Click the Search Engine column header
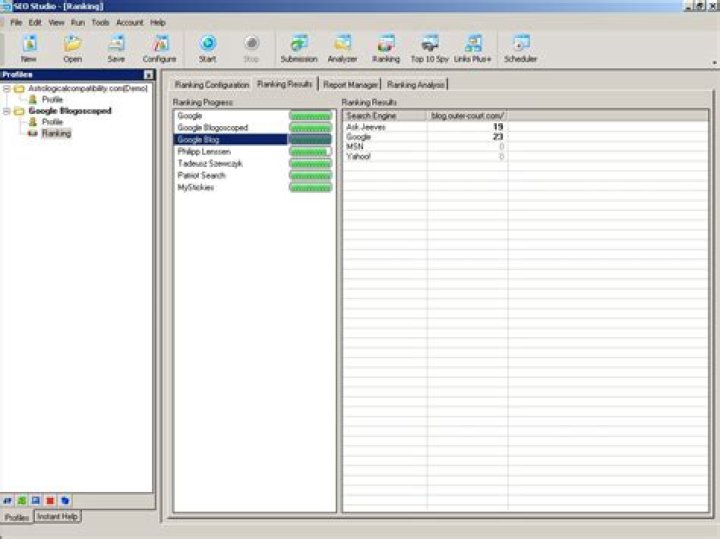The height and width of the screenshot is (539, 720). click(385, 116)
